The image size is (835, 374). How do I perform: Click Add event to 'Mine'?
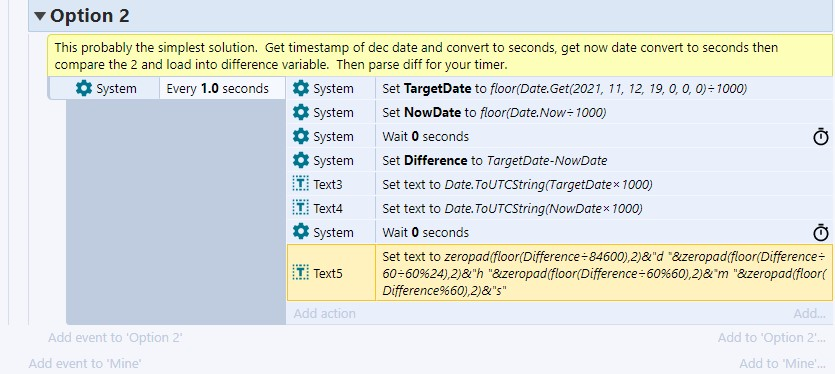click(x=85, y=363)
